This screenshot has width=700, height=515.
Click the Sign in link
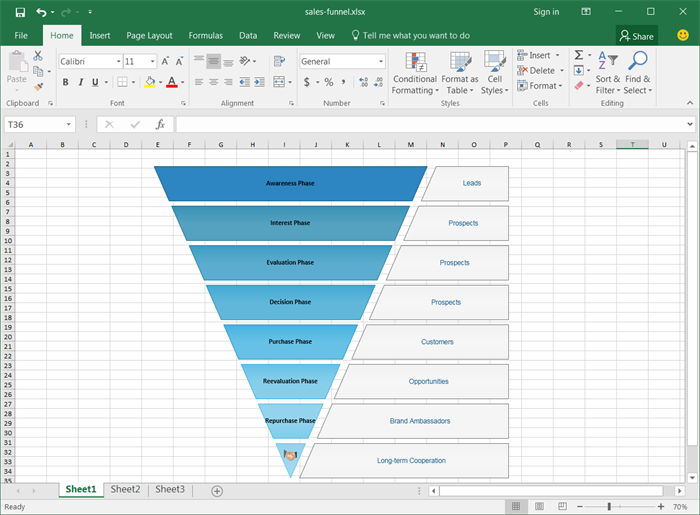click(x=546, y=12)
